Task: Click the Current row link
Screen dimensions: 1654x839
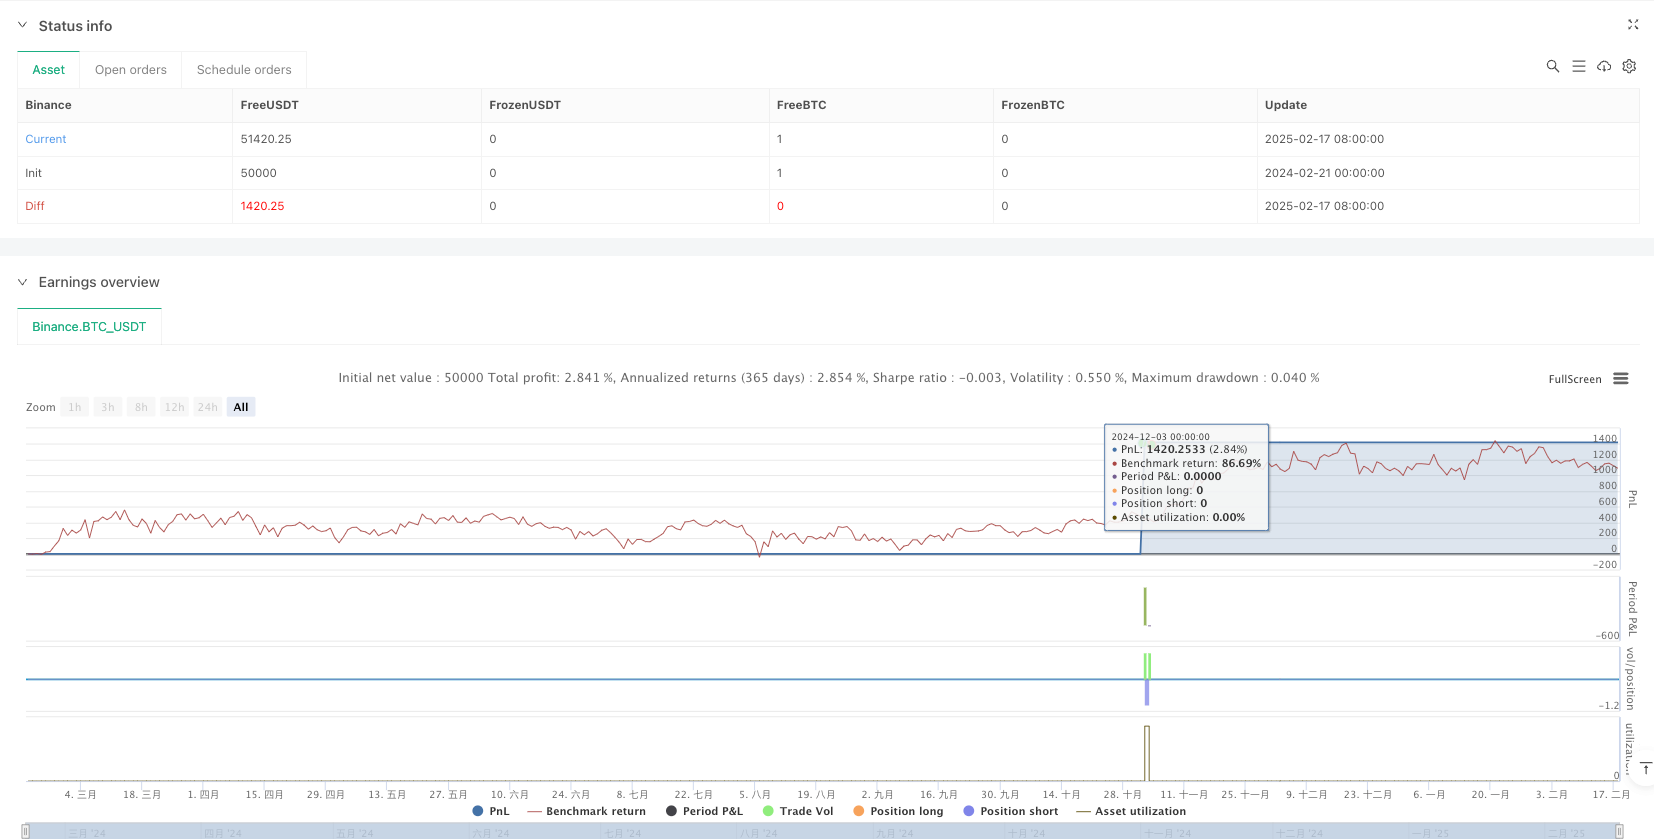Action: pyautogui.click(x=46, y=139)
